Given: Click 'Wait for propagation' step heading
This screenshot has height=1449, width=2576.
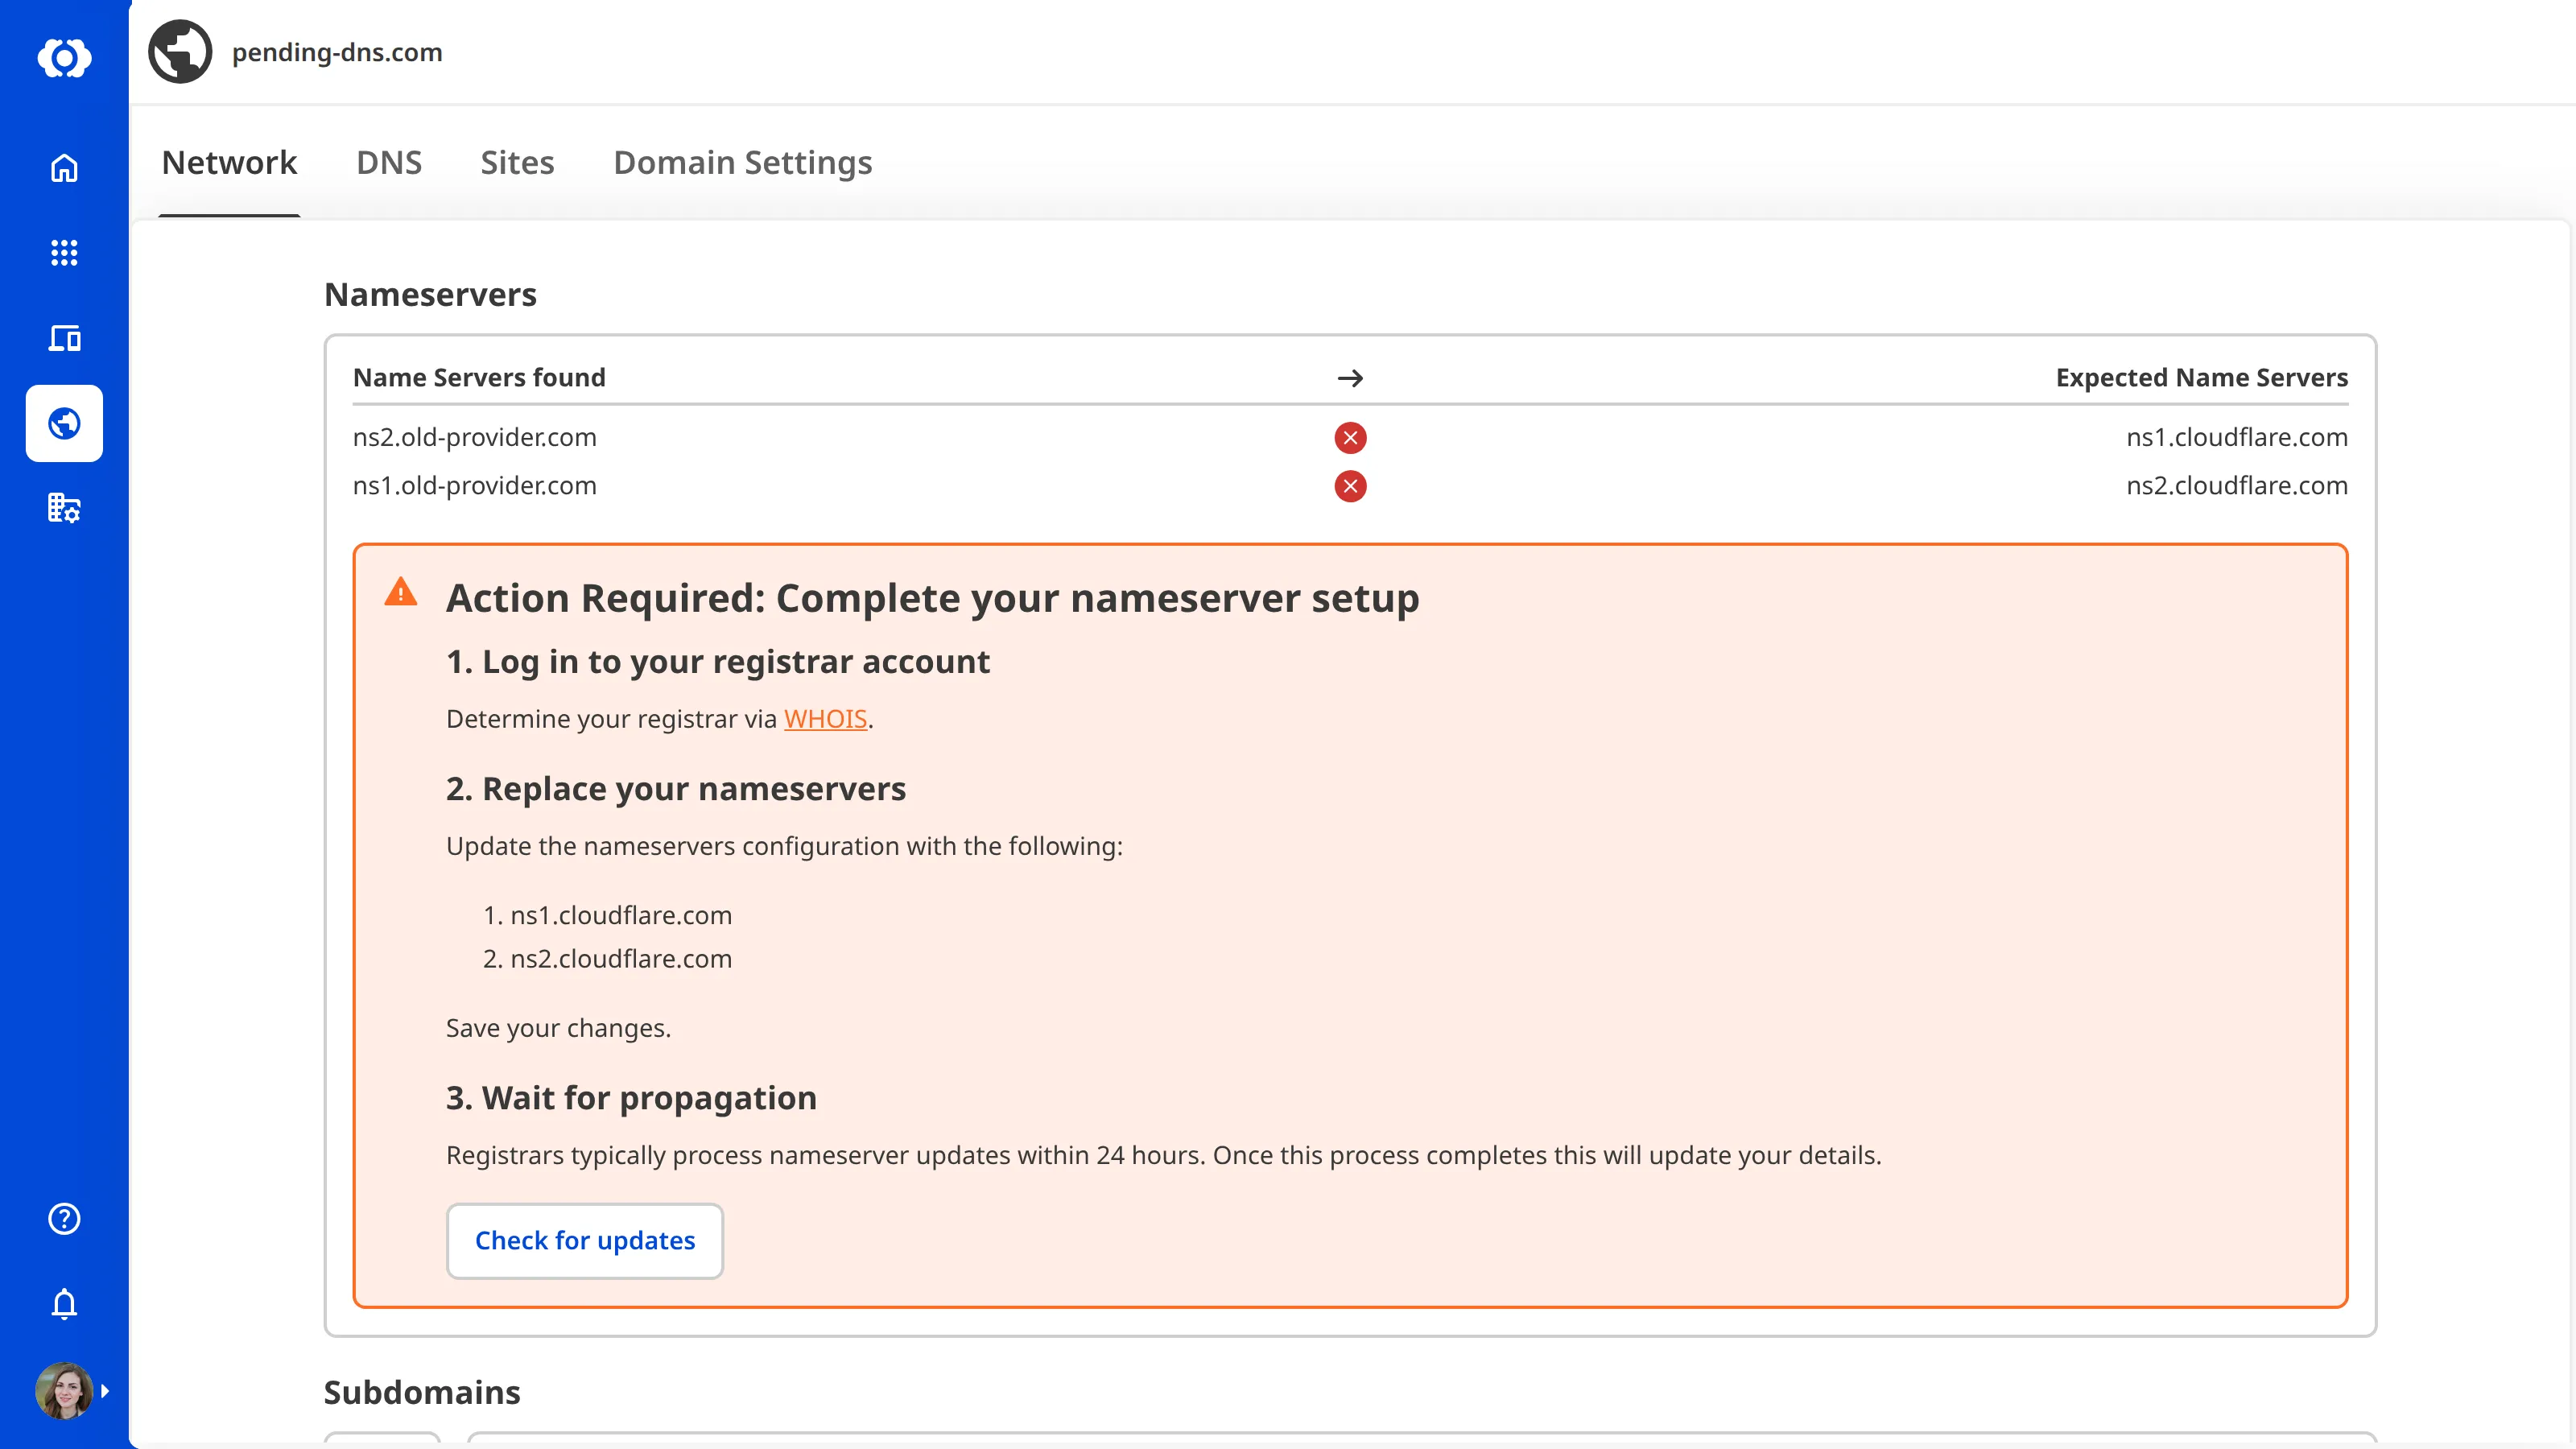Looking at the screenshot, I should (631, 1098).
